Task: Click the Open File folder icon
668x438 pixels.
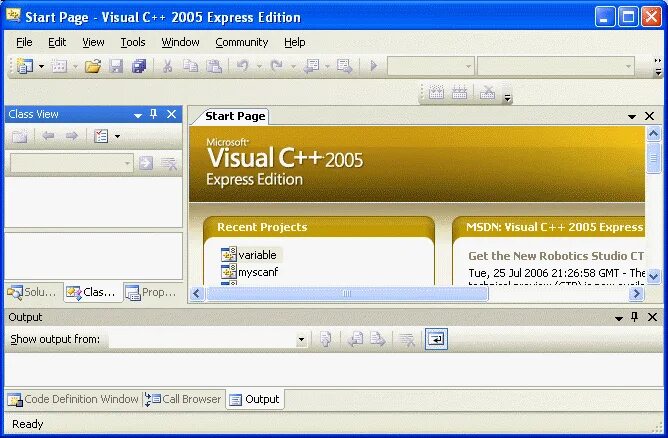Action: point(92,66)
